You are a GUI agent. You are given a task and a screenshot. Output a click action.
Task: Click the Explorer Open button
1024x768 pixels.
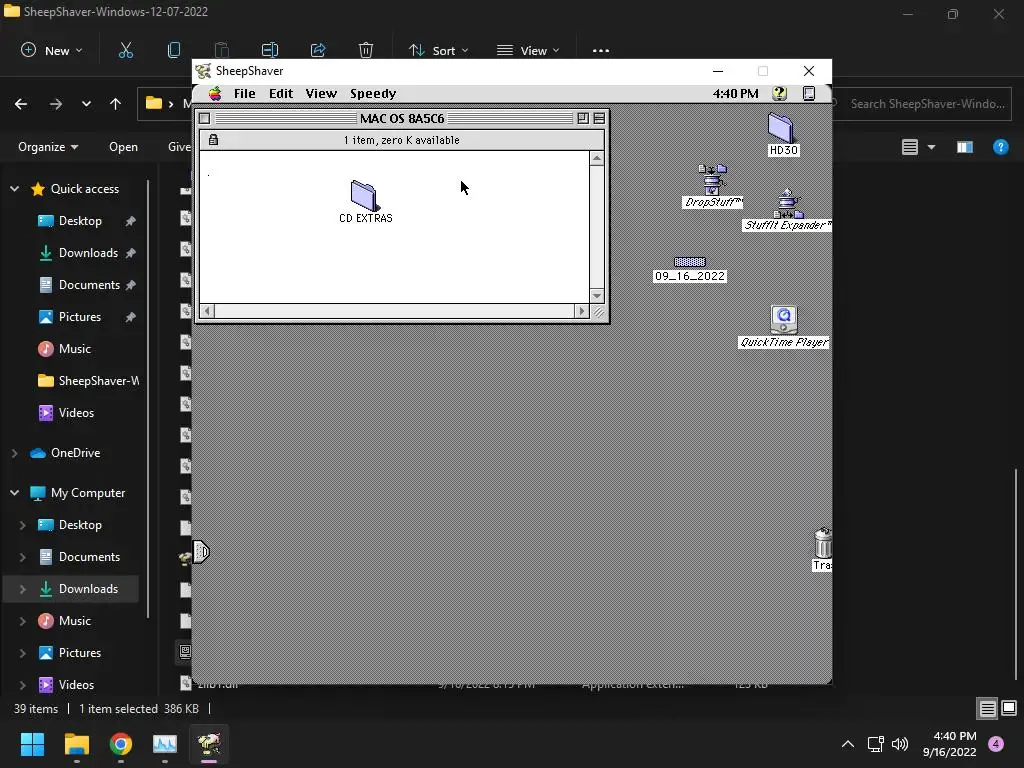click(x=123, y=147)
